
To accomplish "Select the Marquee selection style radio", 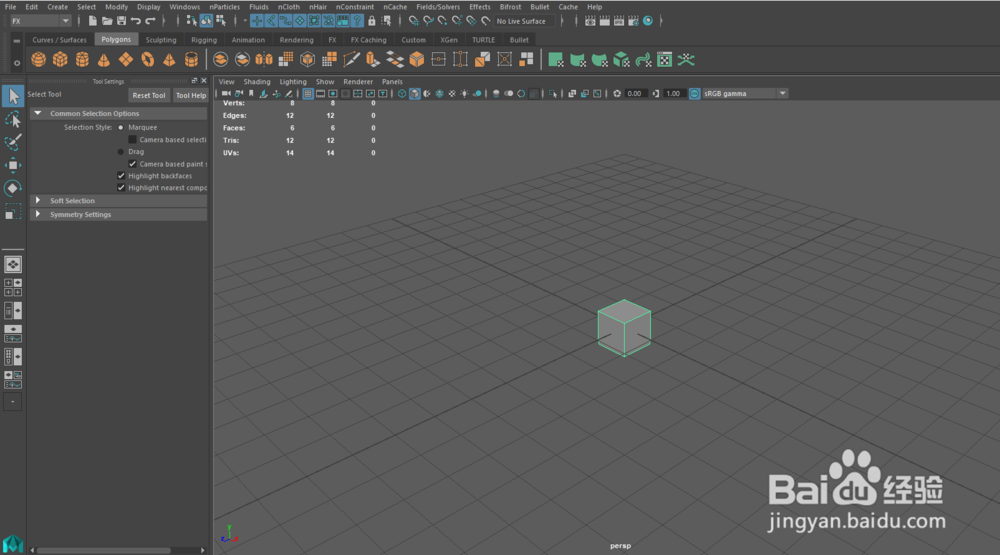I will (x=121, y=128).
